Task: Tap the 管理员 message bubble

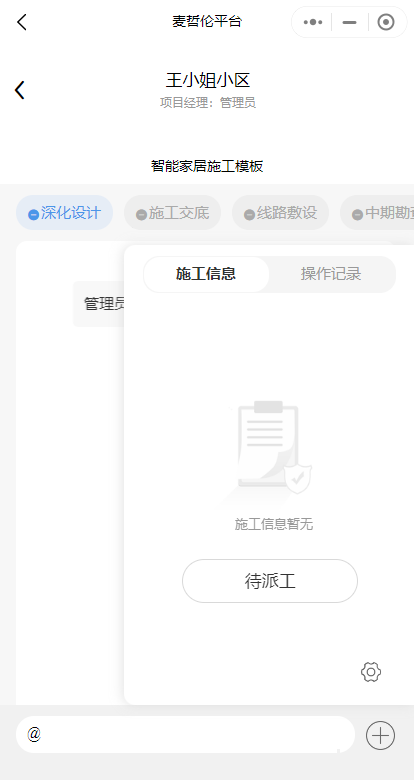Action: click(99, 304)
